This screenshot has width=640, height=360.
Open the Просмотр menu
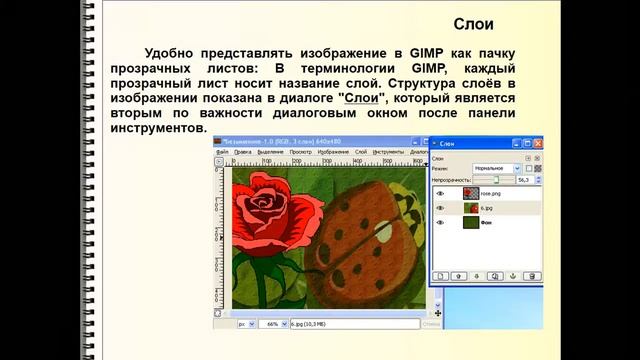point(300,152)
